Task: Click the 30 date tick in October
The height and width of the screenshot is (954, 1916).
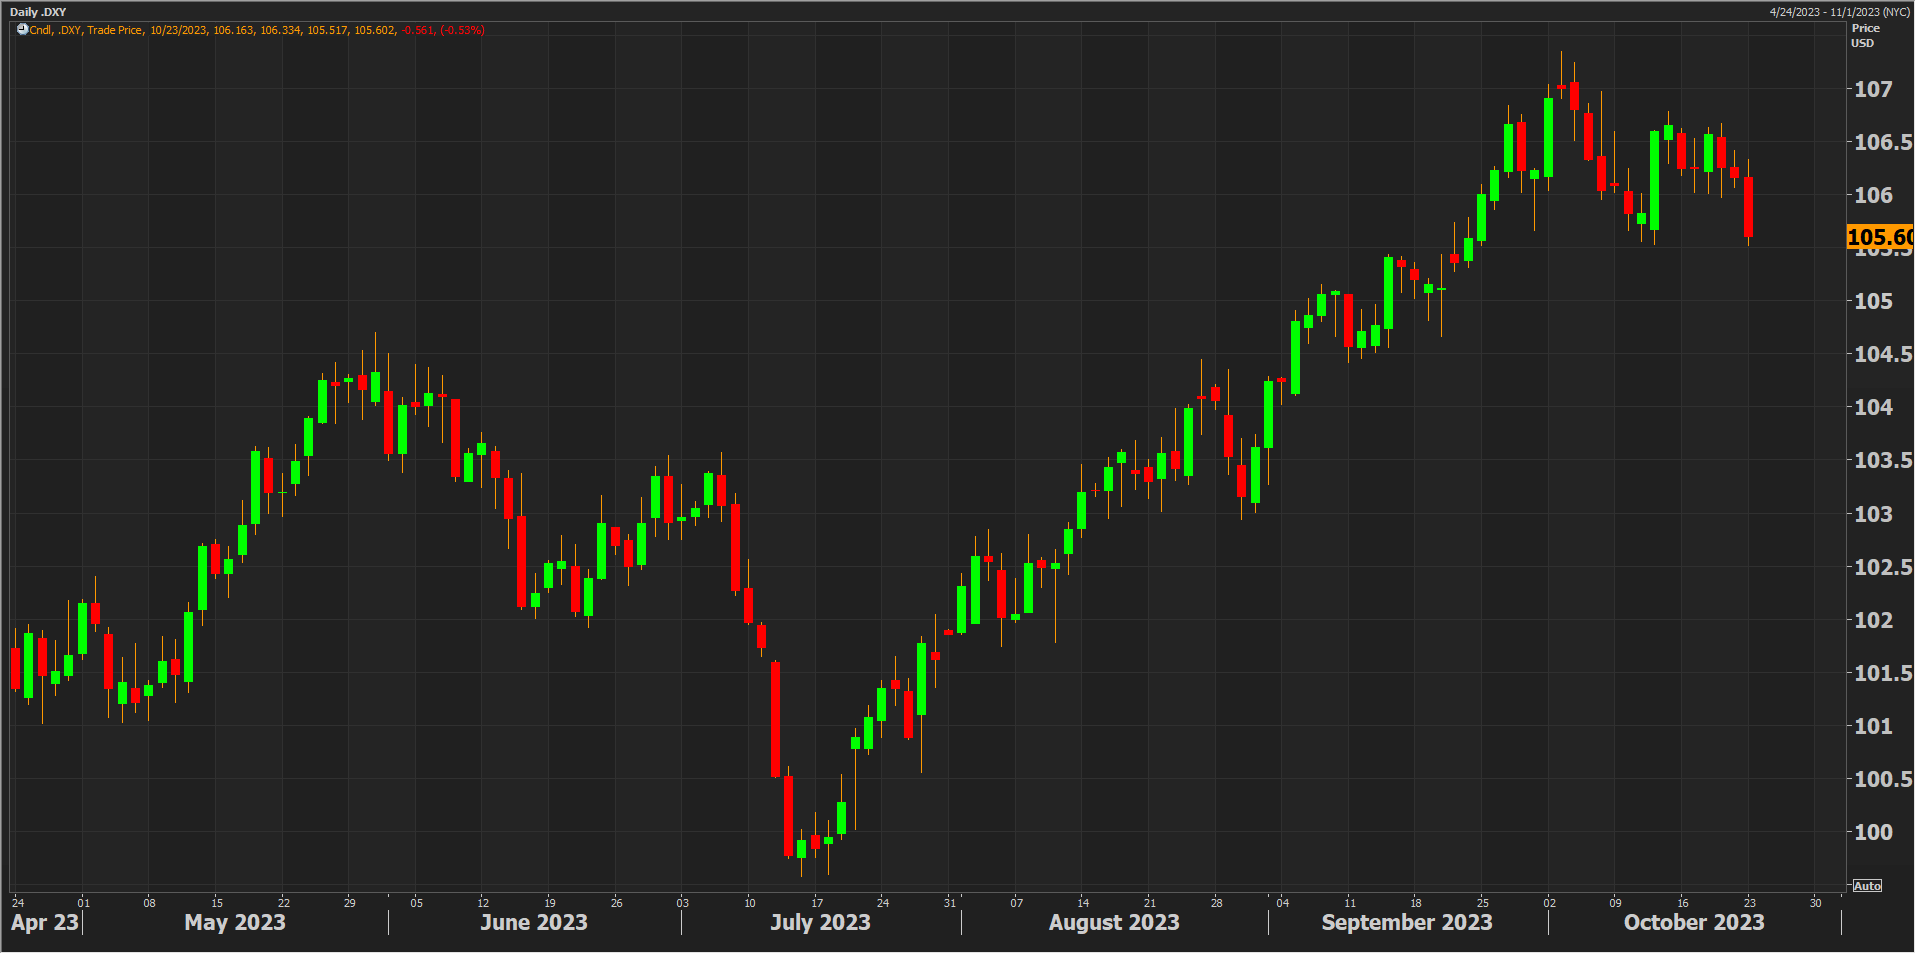Action: click(1815, 903)
